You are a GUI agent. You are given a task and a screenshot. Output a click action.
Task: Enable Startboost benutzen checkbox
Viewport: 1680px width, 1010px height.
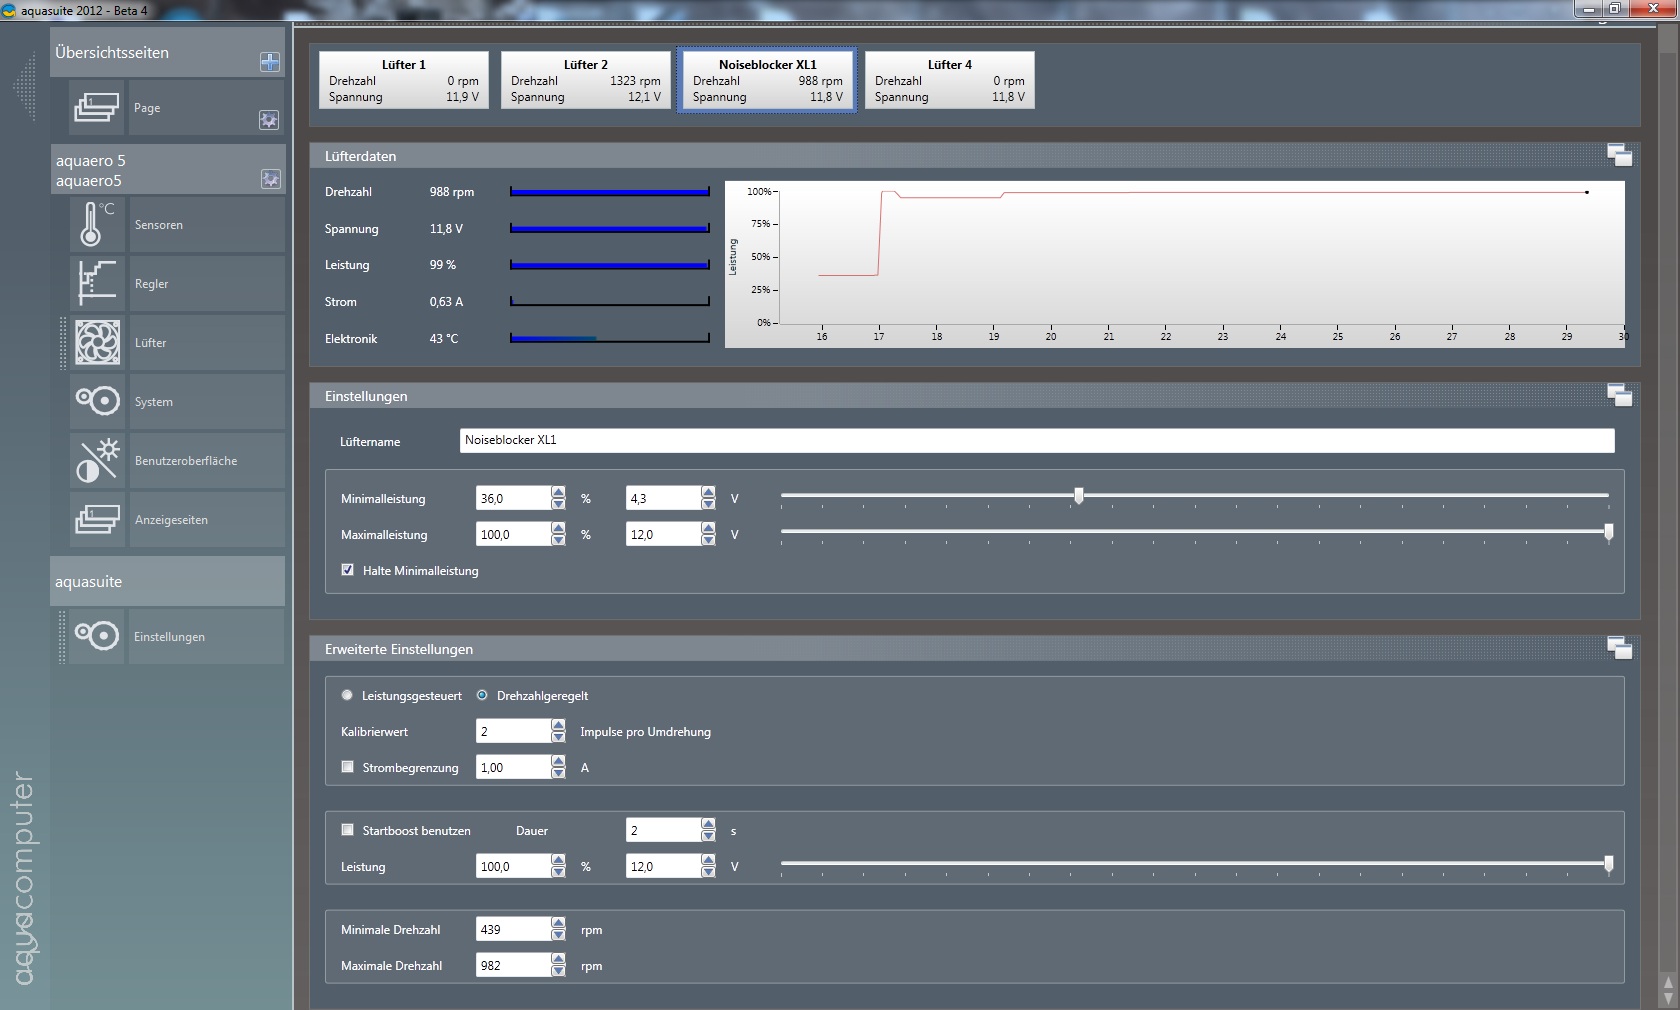pos(348,830)
